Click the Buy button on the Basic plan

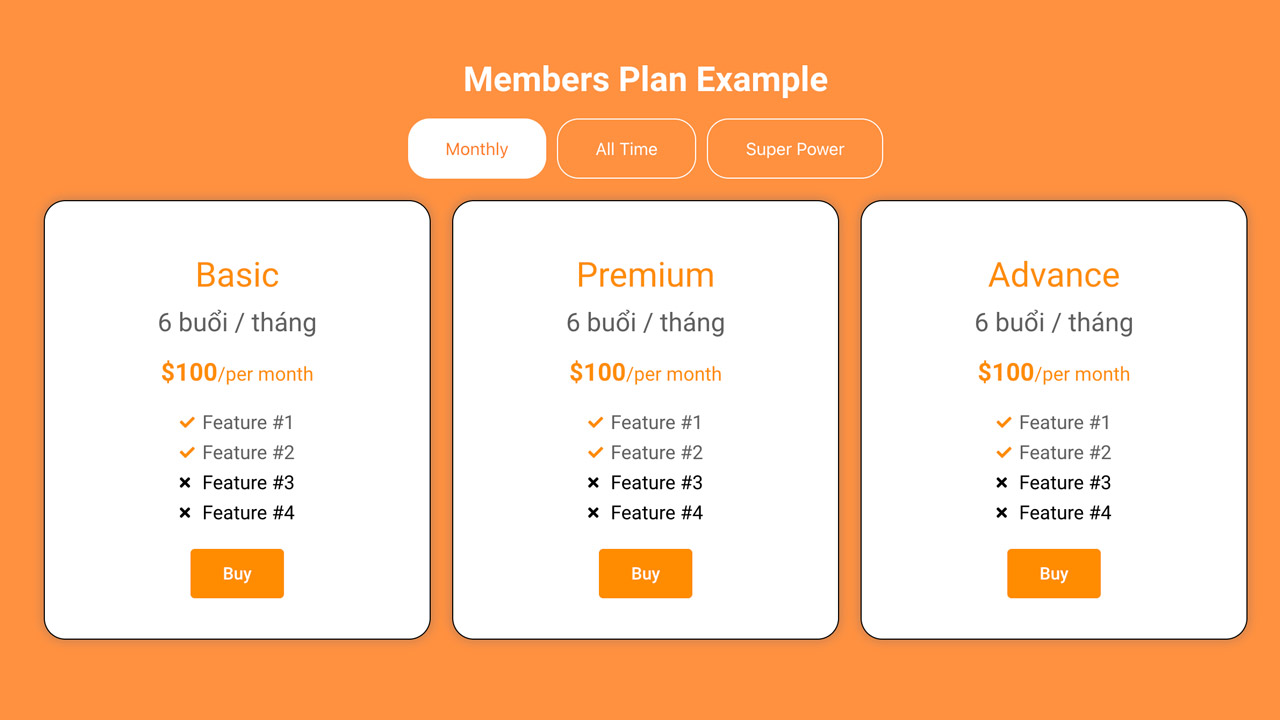[237, 573]
